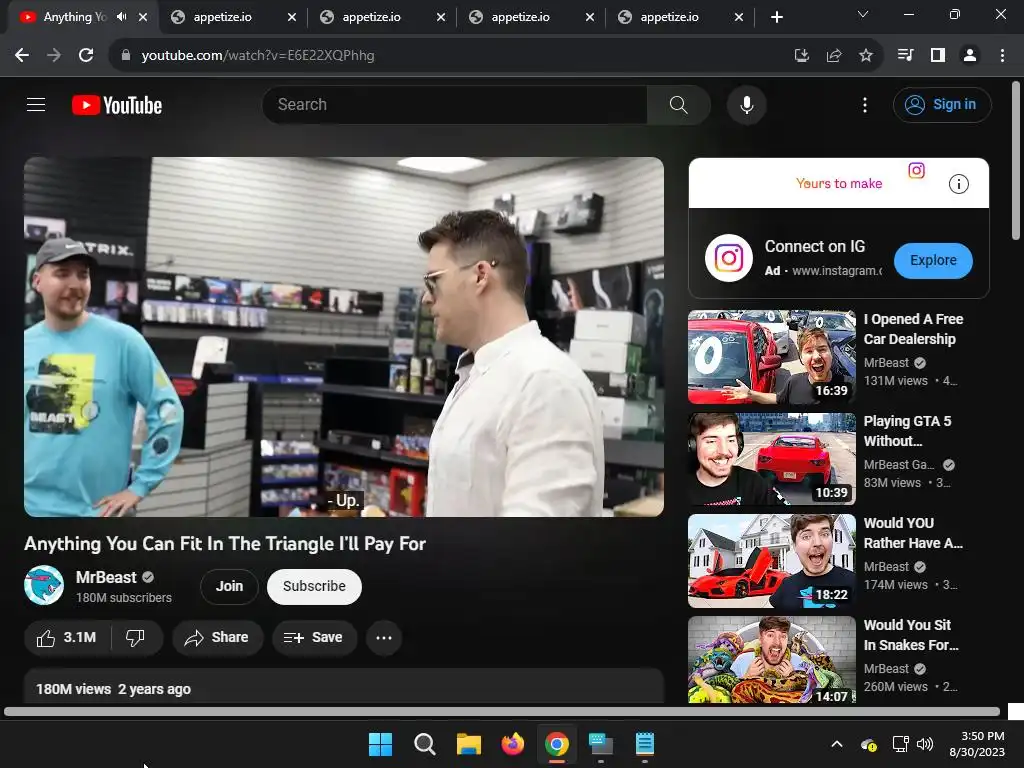Switch to the fourth appetize.io tab
This screenshot has width=1024, height=768.
coord(680,17)
